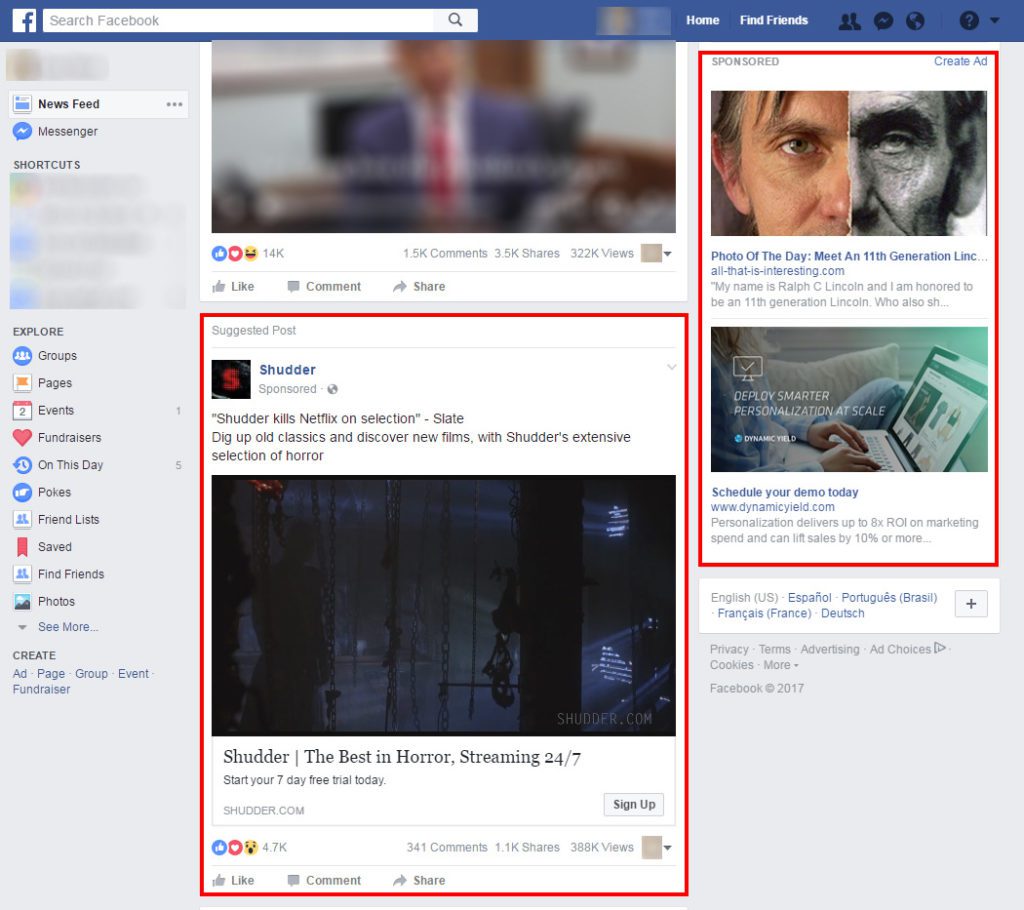Open the Messenger icon in top bar
The image size is (1024, 910).
coord(883,21)
